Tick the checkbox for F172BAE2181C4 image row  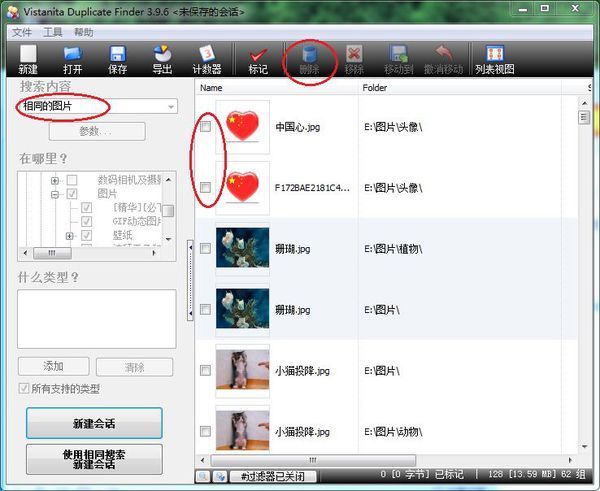click(x=205, y=187)
